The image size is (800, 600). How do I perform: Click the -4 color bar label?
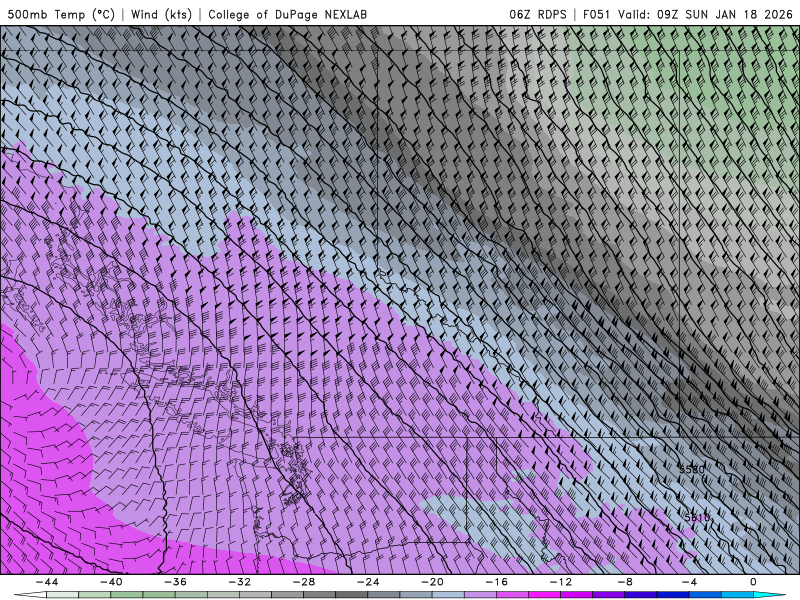[689, 582]
